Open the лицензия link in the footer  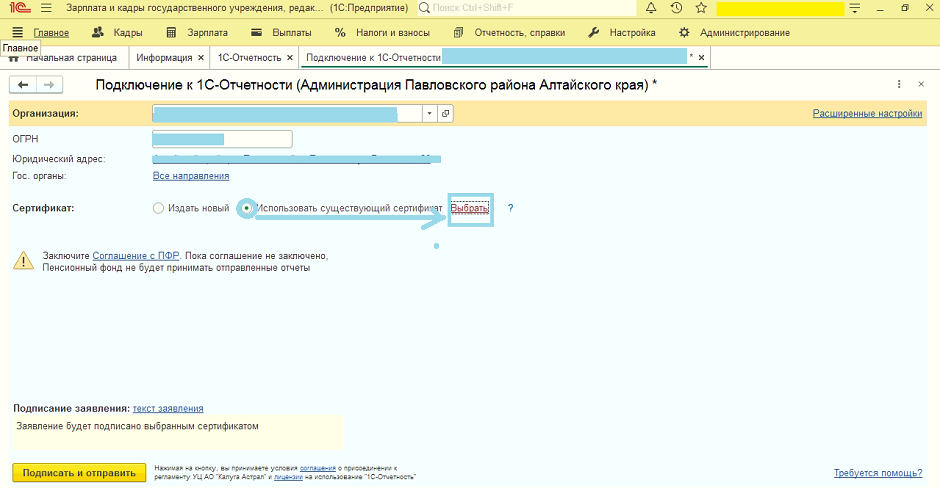(x=288, y=477)
